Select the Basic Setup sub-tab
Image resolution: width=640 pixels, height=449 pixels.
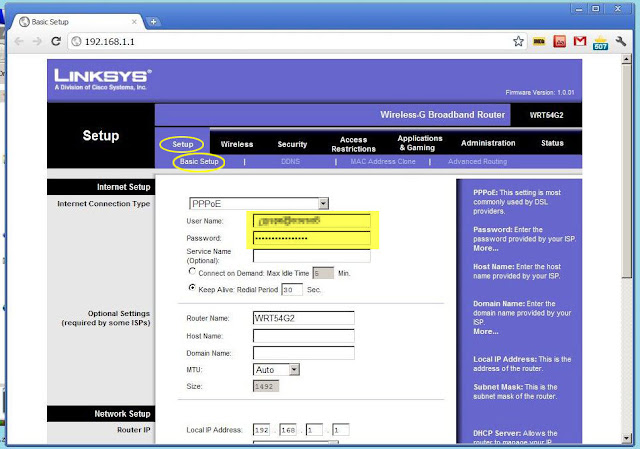[199, 162]
